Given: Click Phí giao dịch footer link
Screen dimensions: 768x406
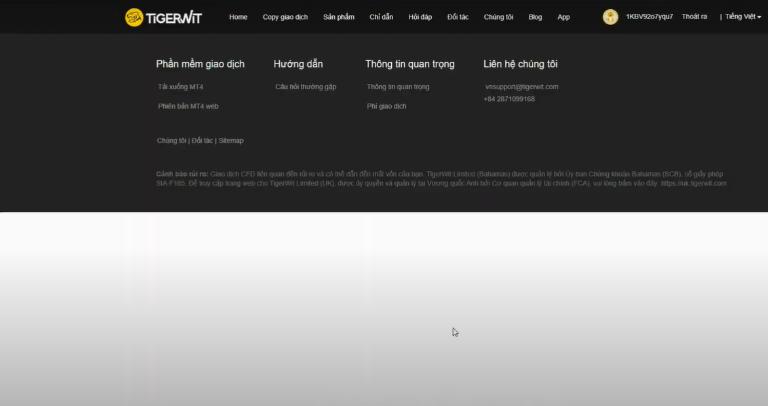Looking at the screenshot, I should point(387,106).
